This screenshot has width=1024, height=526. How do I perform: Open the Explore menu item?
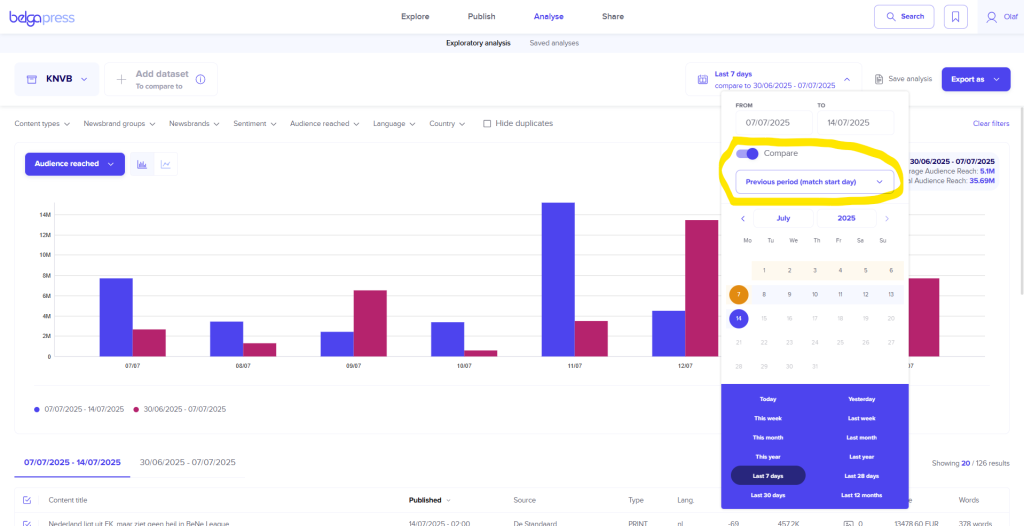click(x=415, y=17)
